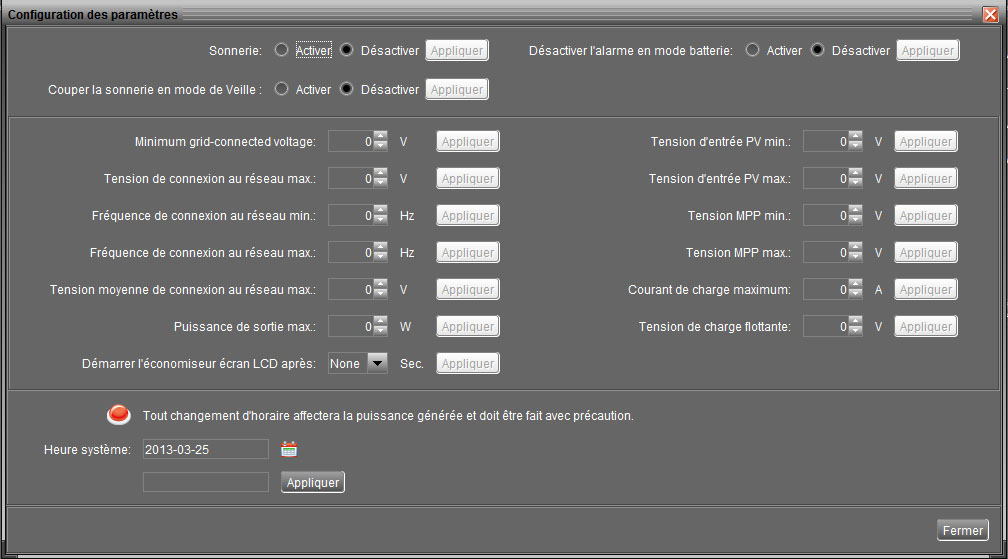This screenshot has width=1008, height=559.
Task: Decrease Tension d'entrée PV max value
Action: pyautogui.click(x=855, y=183)
